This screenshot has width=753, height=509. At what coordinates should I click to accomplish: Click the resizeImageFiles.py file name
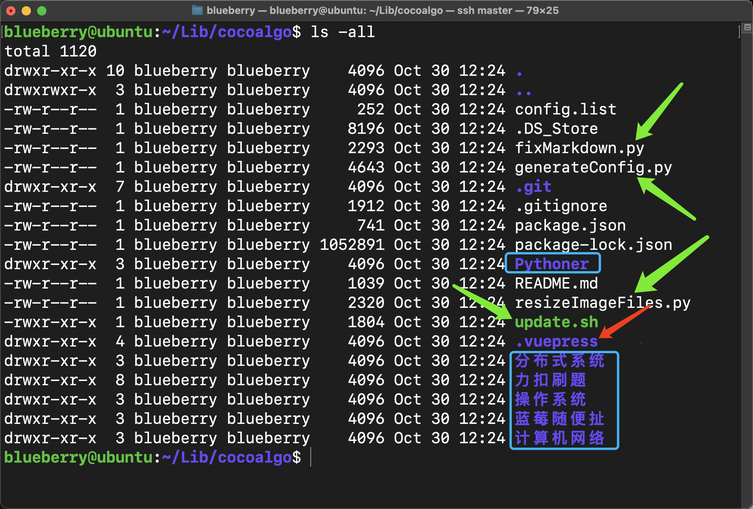click(x=602, y=303)
